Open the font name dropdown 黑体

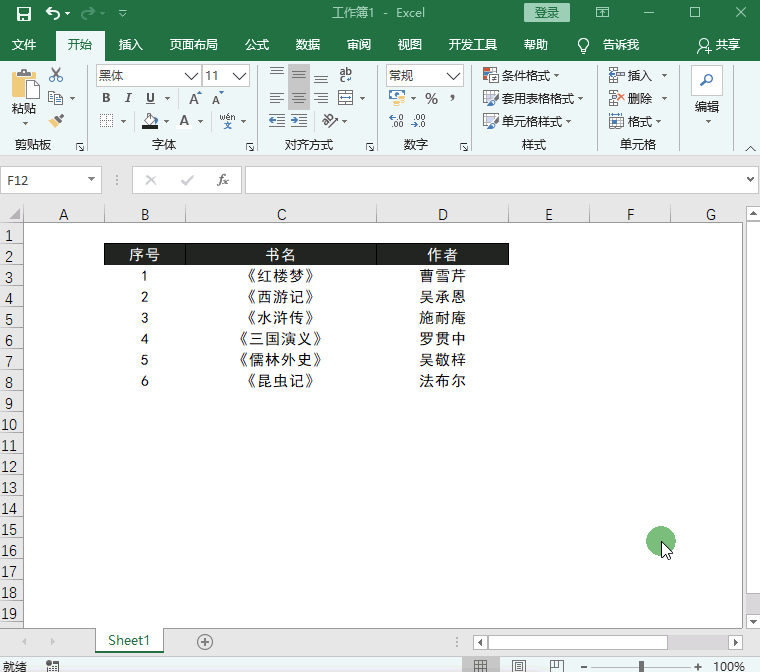pyautogui.click(x=191, y=76)
